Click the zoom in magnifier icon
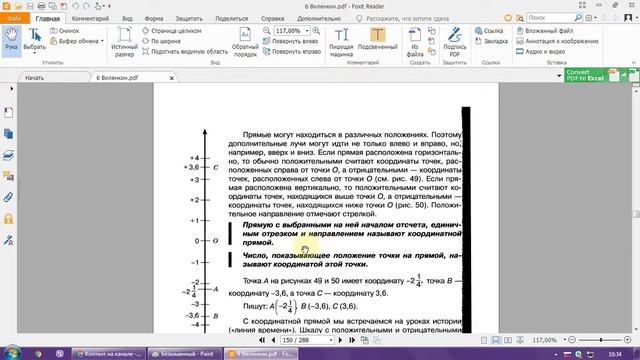This screenshot has height=360, width=640. [x=316, y=31]
